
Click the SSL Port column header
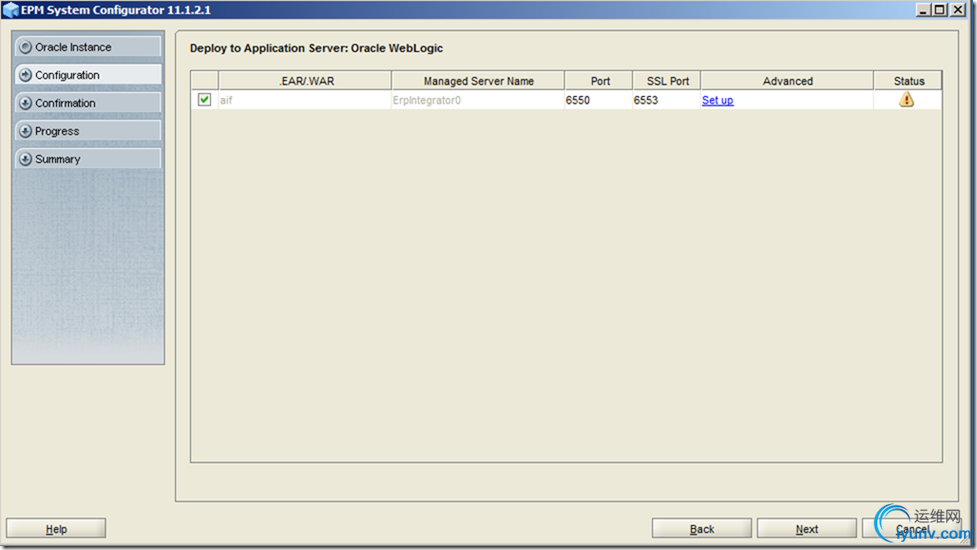667,81
